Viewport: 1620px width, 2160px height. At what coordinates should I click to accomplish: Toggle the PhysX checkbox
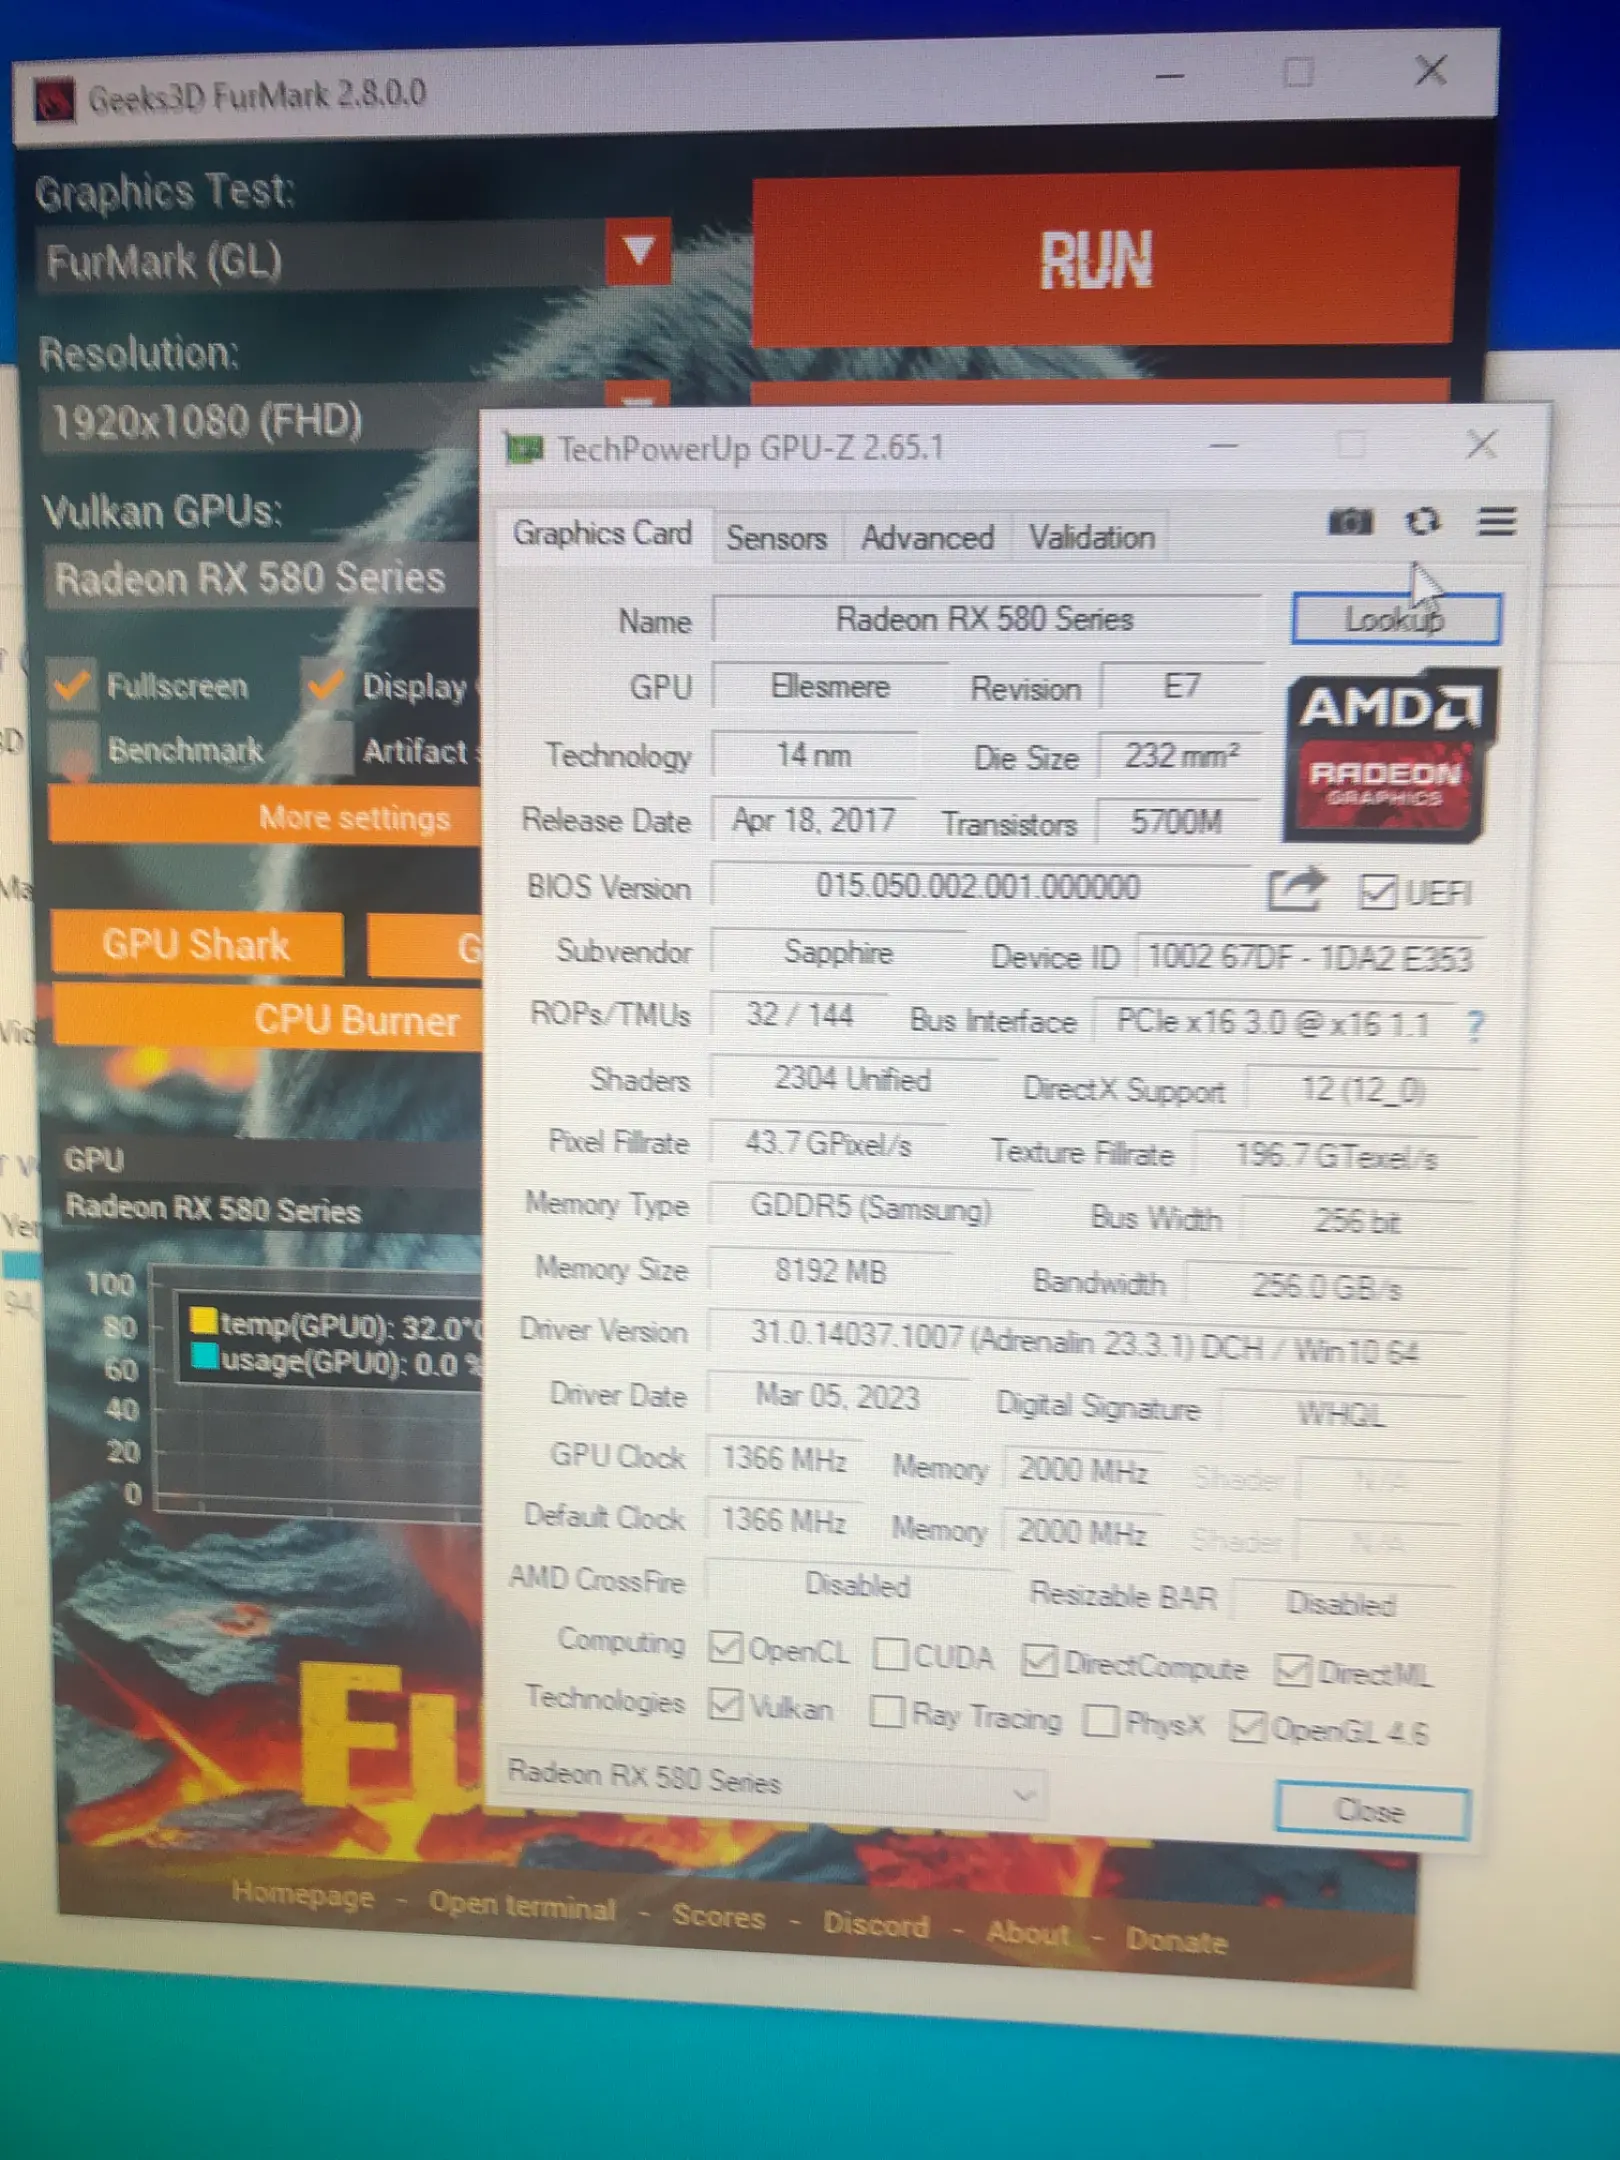point(1101,1720)
